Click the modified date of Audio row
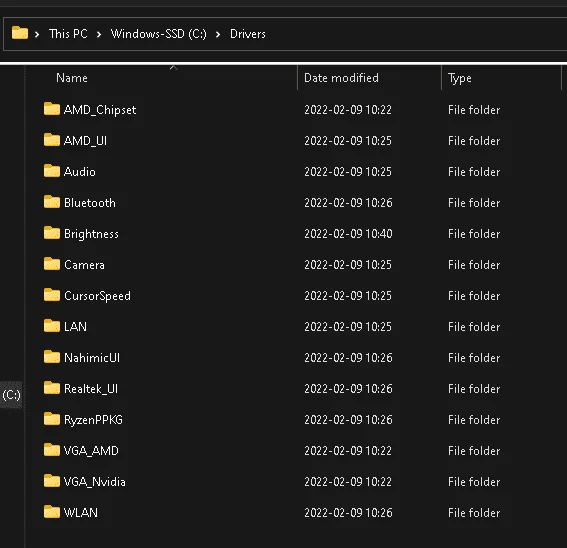The width and height of the screenshot is (567, 548). coord(348,172)
